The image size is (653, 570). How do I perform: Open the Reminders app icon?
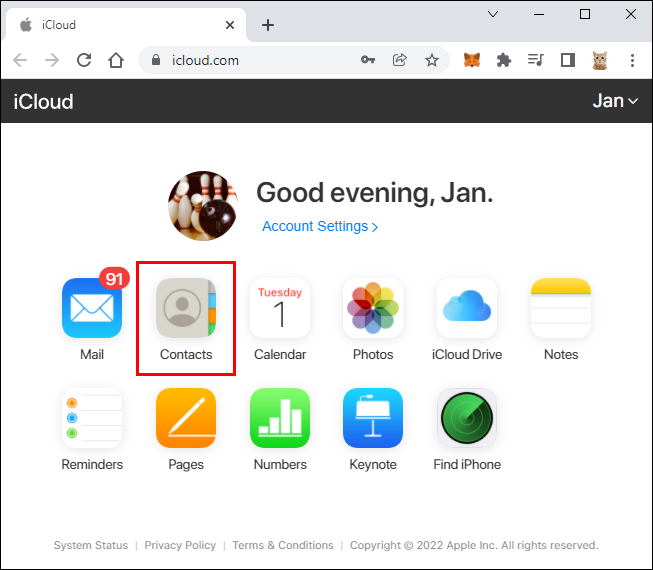92,418
